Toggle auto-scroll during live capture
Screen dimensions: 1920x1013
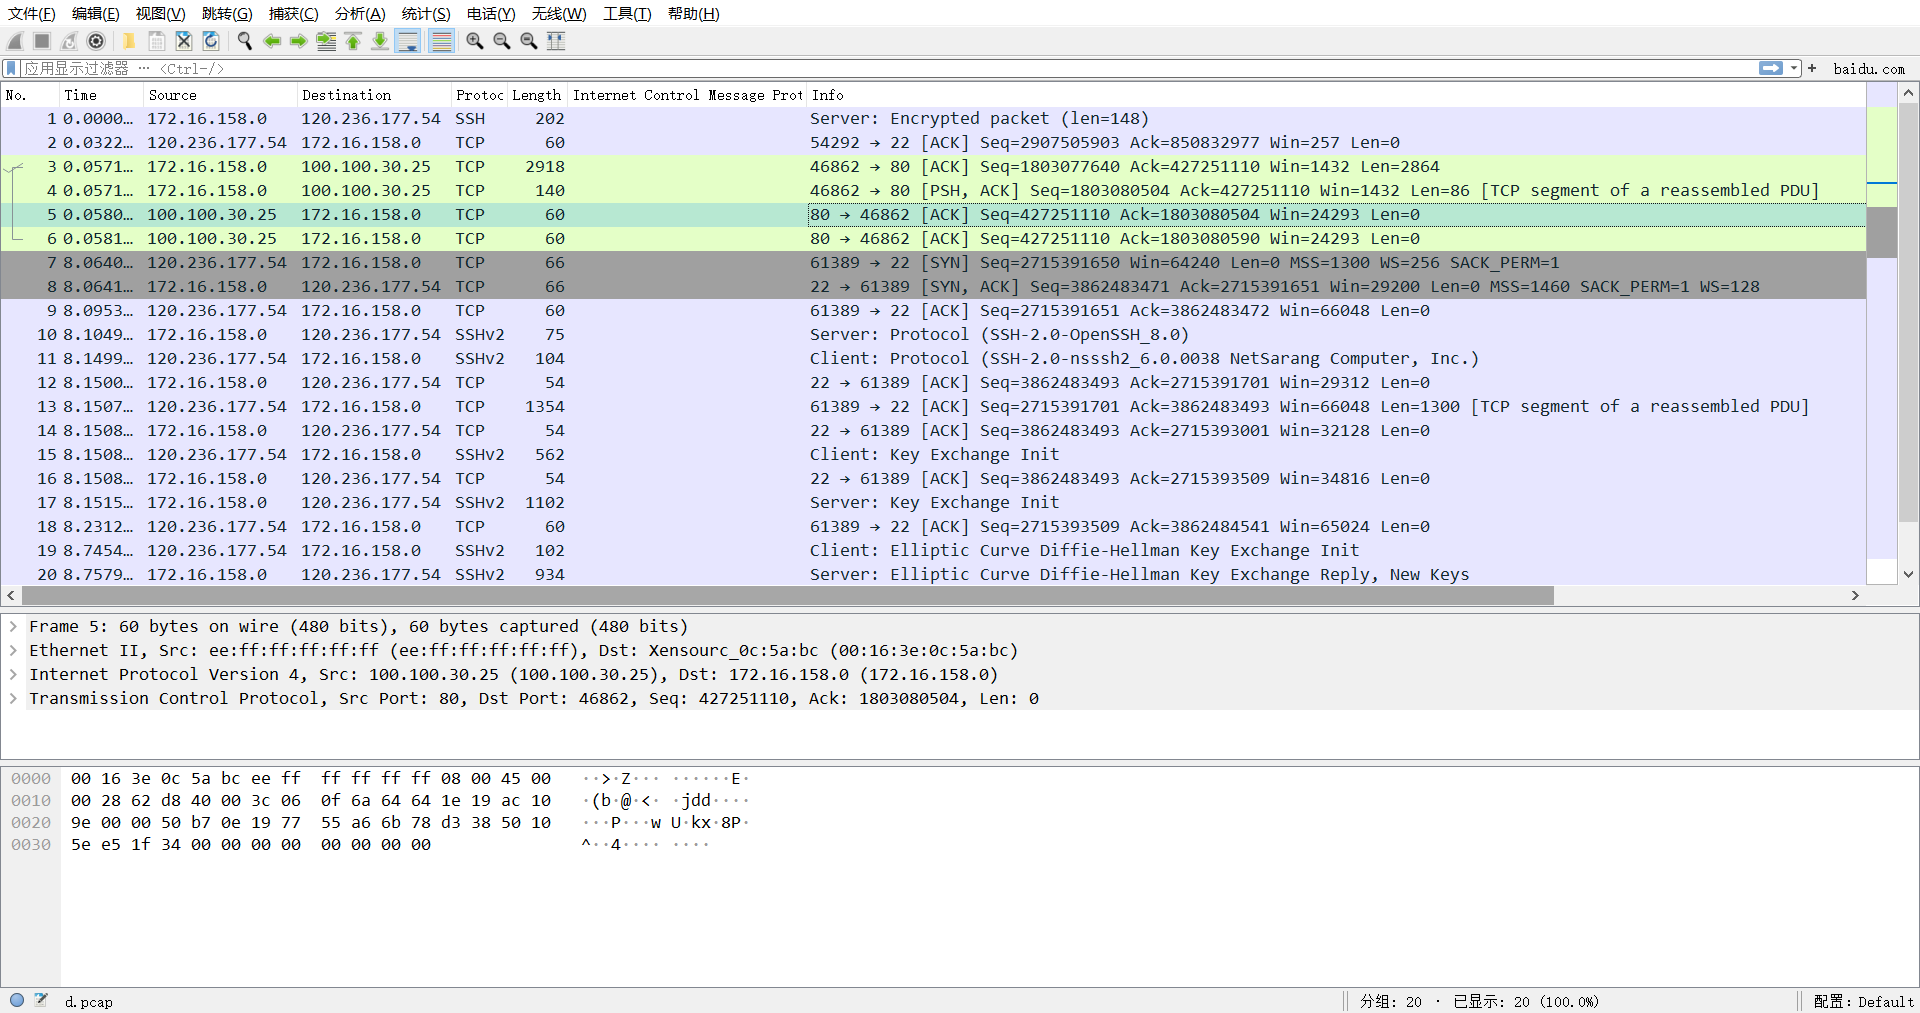click(408, 41)
